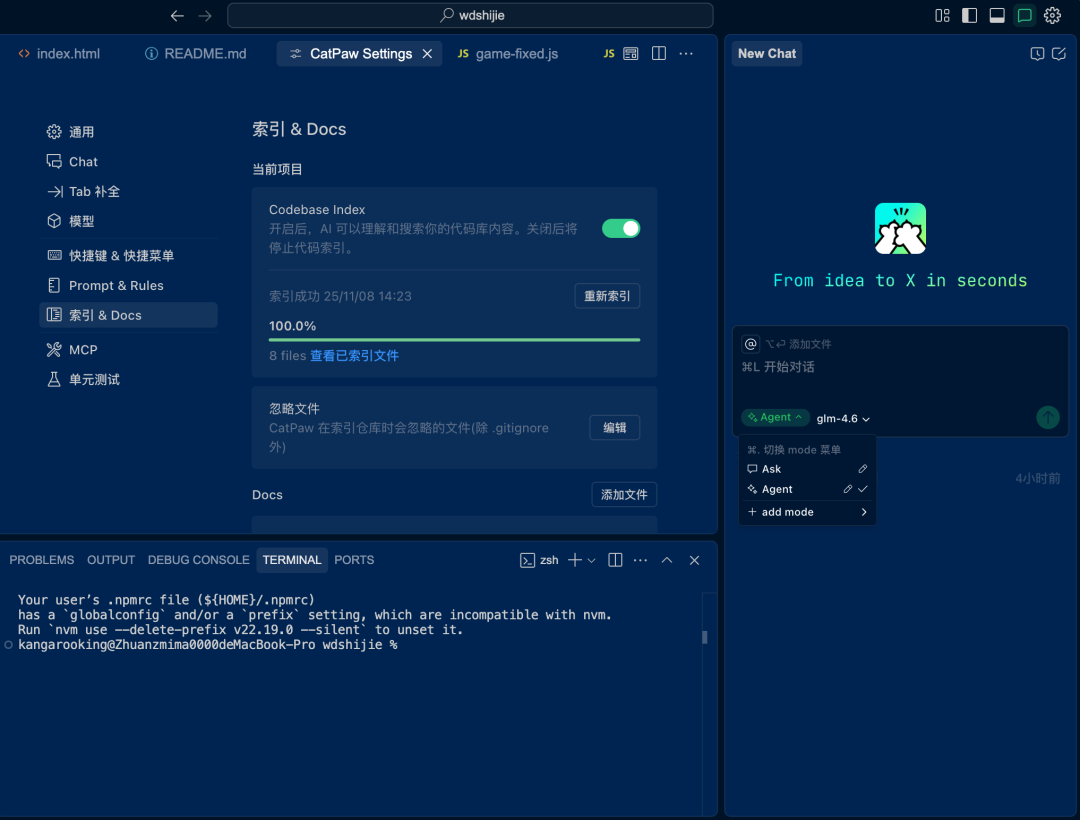Open the 查看已索引文件 link
The height and width of the screenshot is (820, 1080).
pos(354,356)
